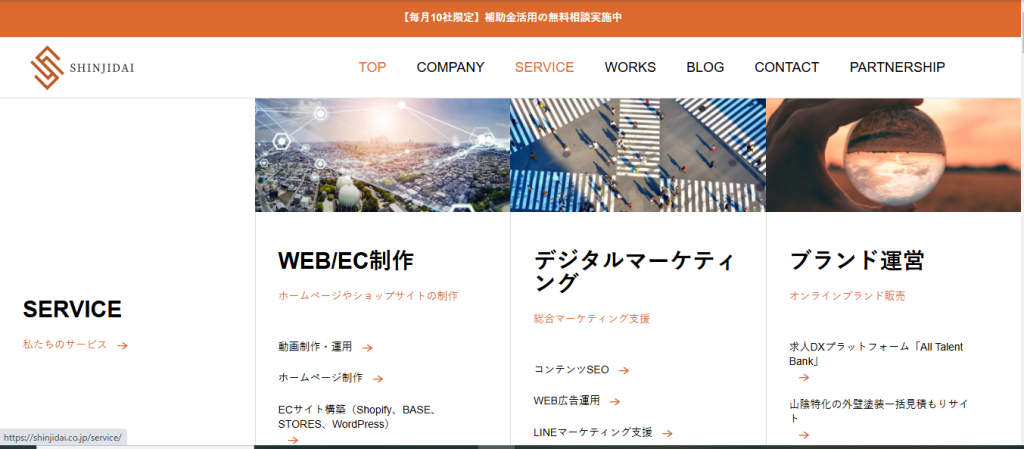
Task: Click arrow icon next to WEB広告運用
Action: coord(615,402)
